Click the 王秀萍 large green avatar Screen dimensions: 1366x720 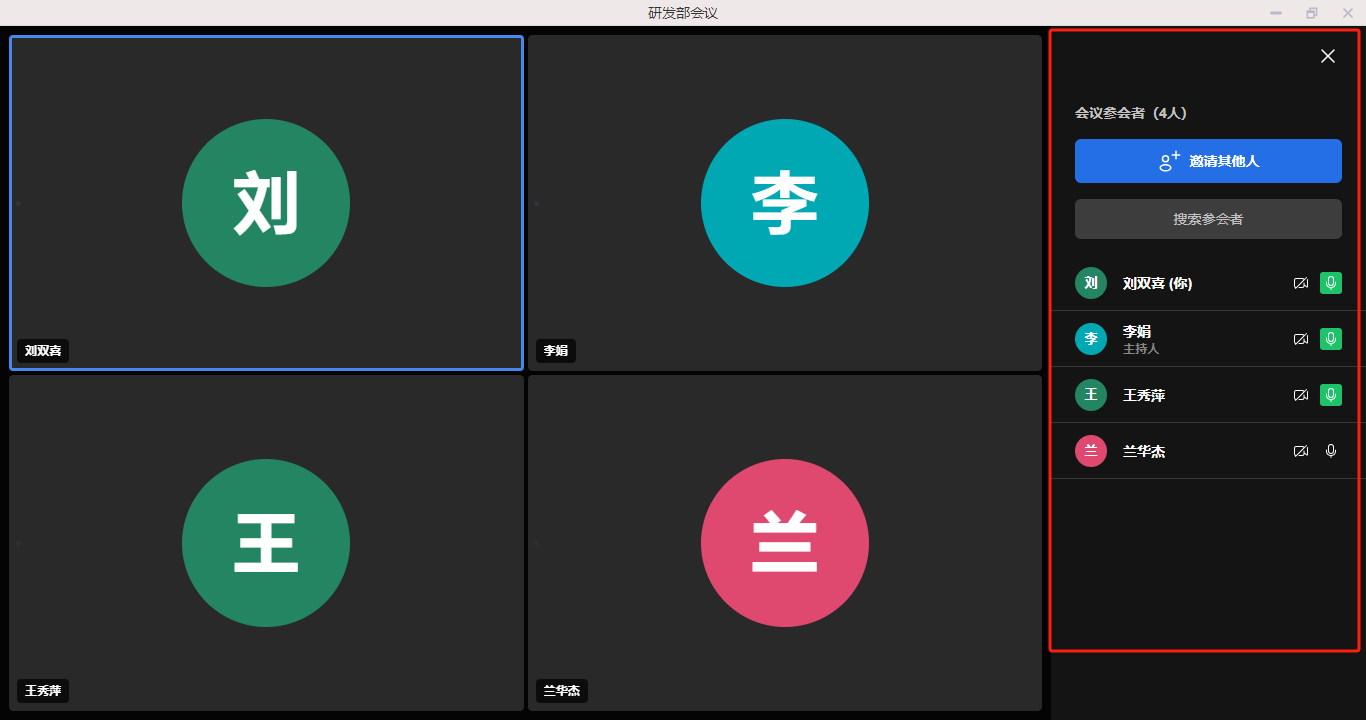266,543
